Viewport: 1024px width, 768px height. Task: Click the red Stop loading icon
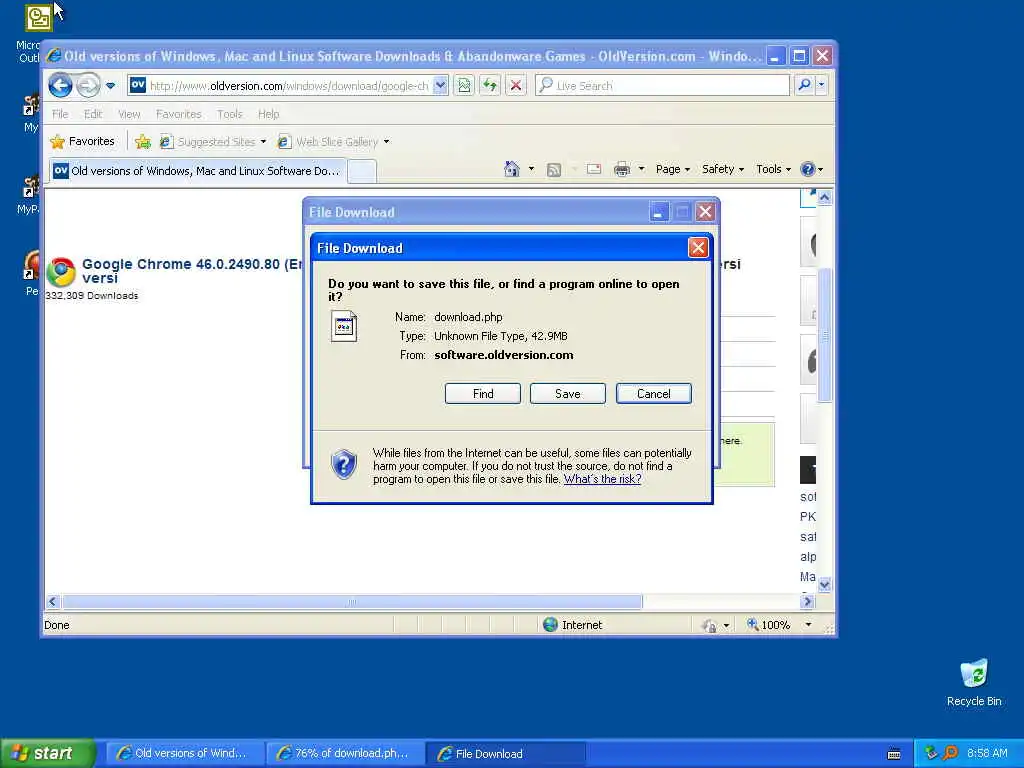point(516,86)
